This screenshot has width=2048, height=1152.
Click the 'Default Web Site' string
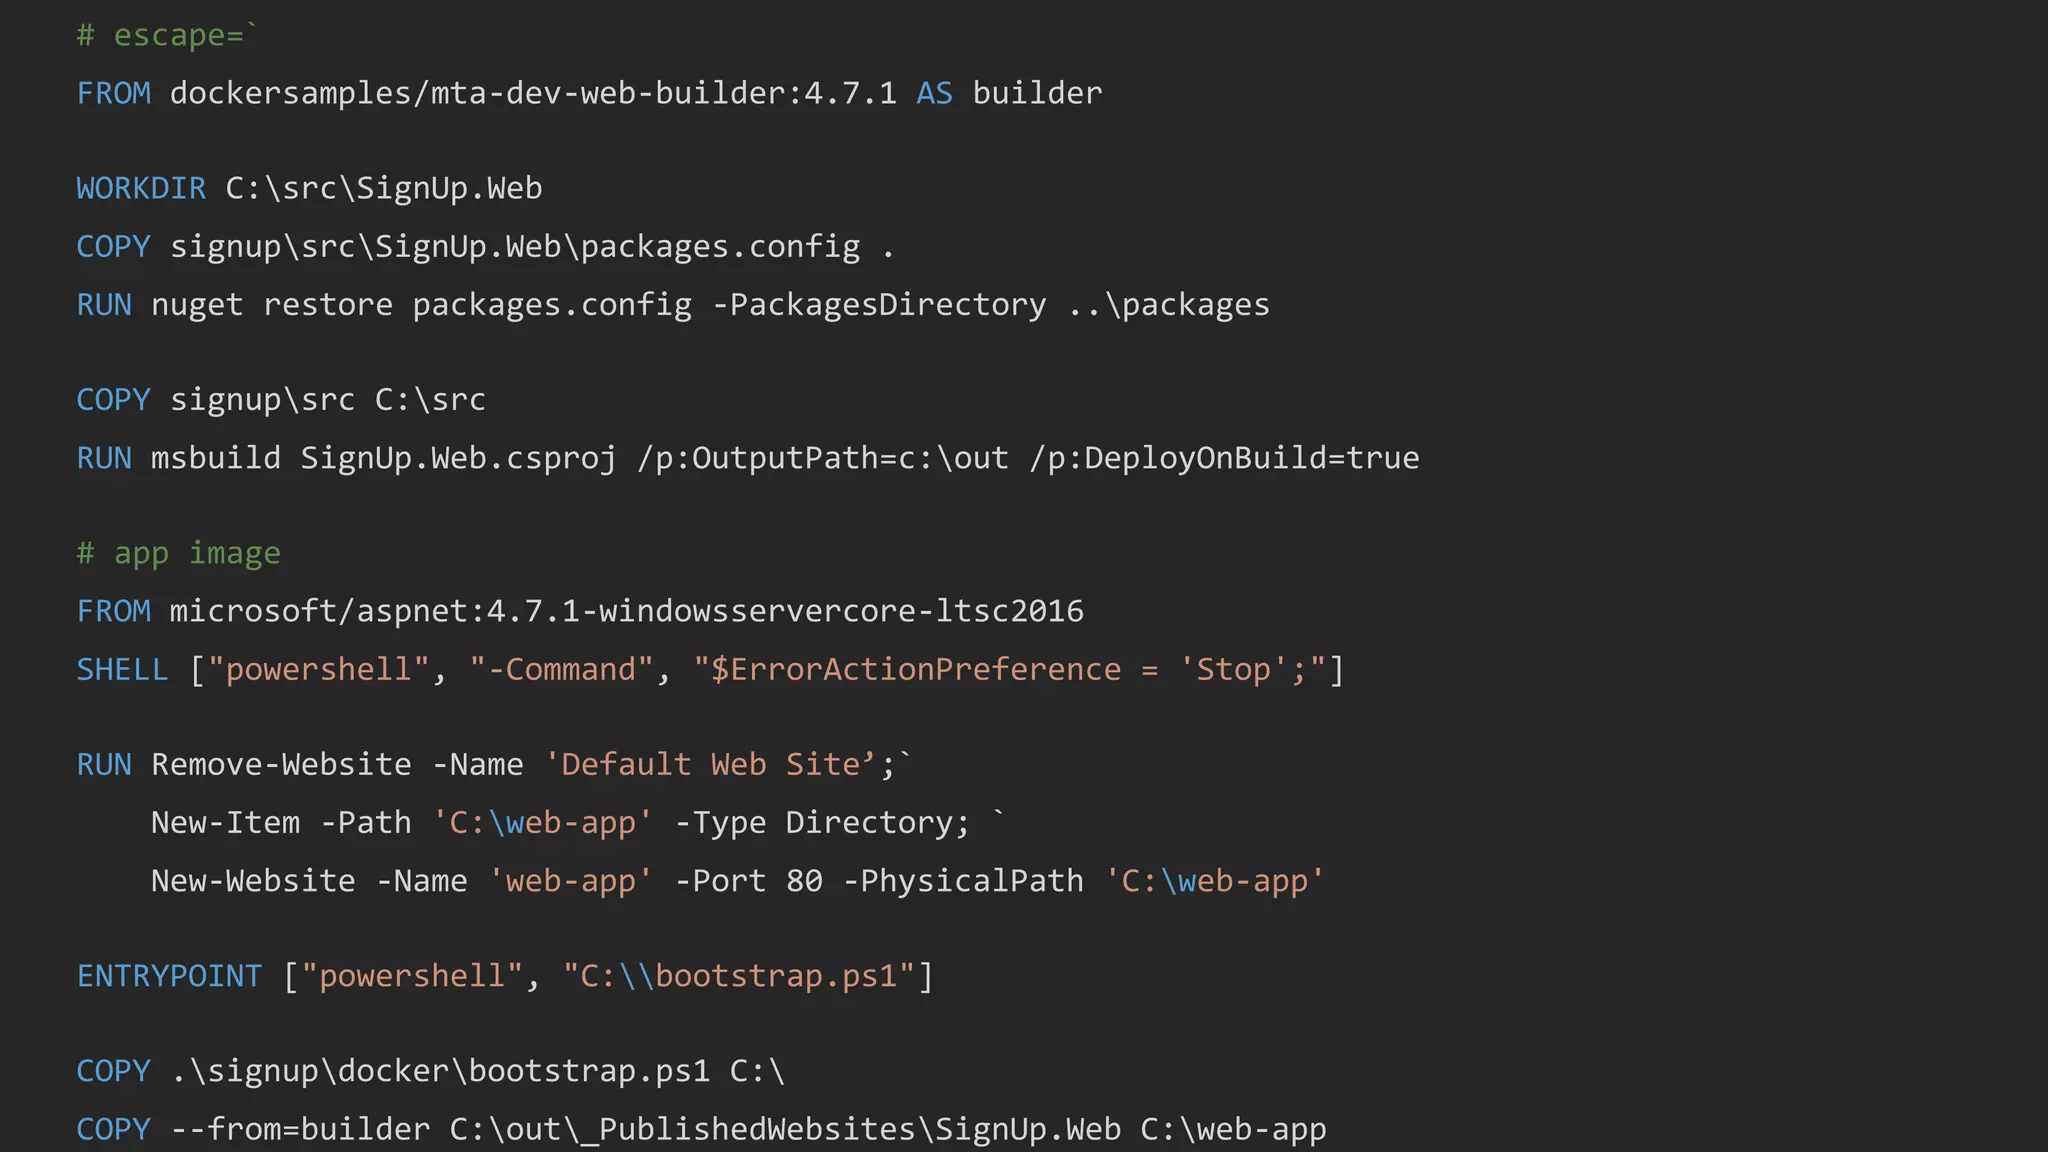[x=710, y=764]
